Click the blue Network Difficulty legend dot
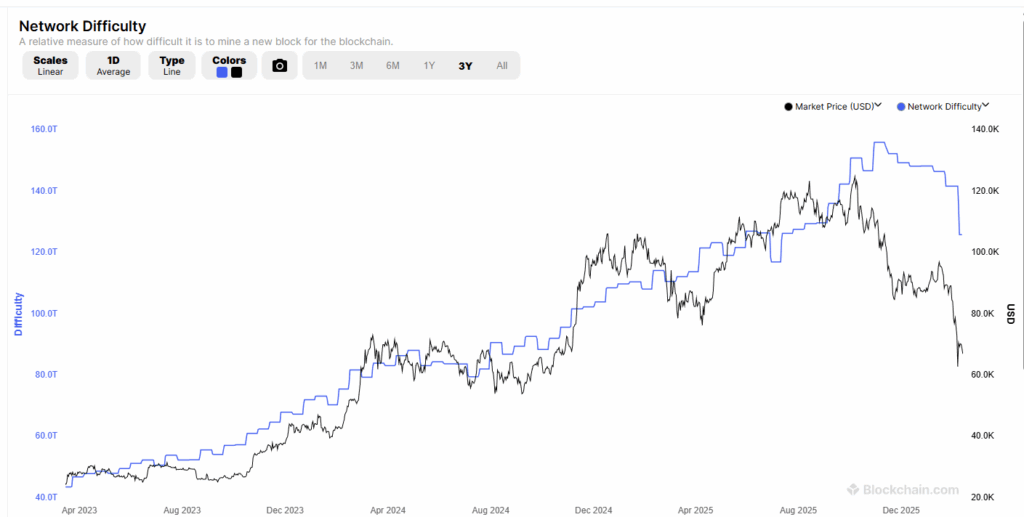The image size is (1024, 517). point(901,106)
